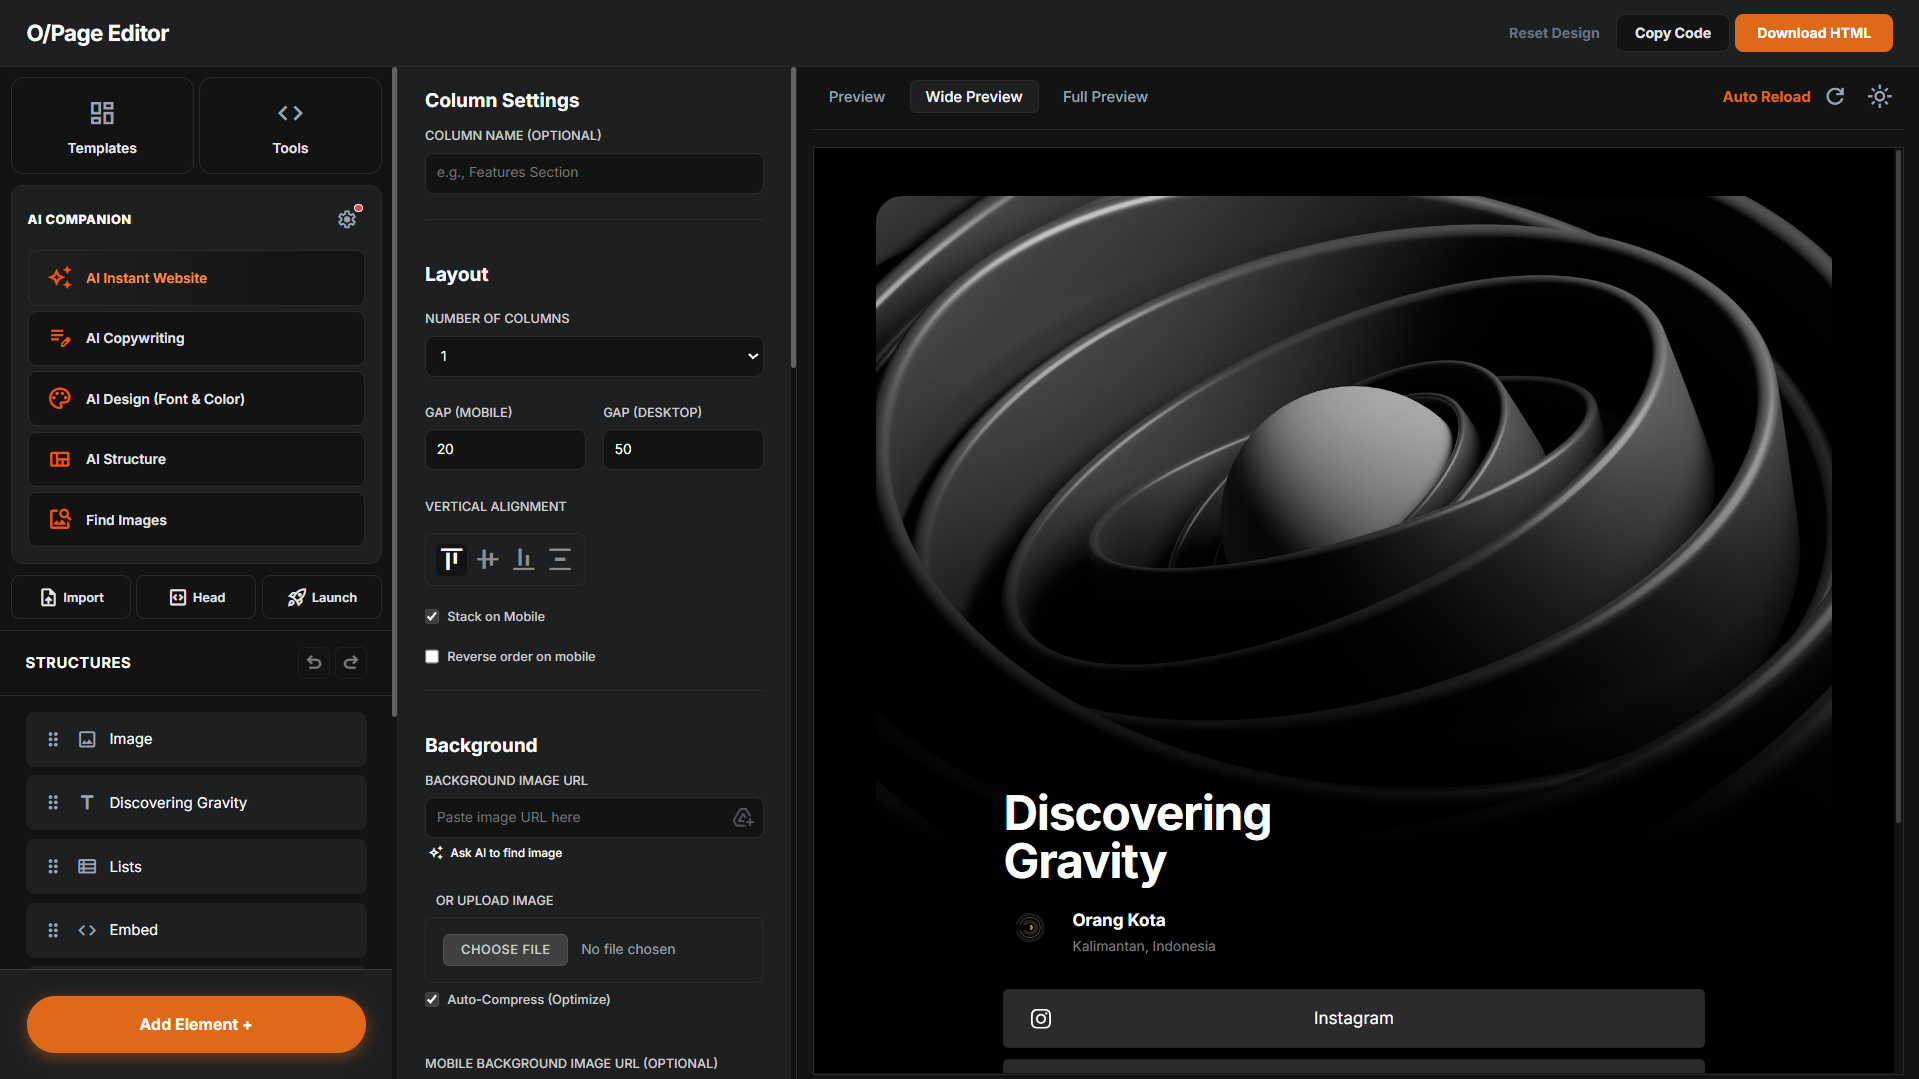The image size is (1919, 1079).
Task: Undo the last structure change
Action: (x=313, y=662)
